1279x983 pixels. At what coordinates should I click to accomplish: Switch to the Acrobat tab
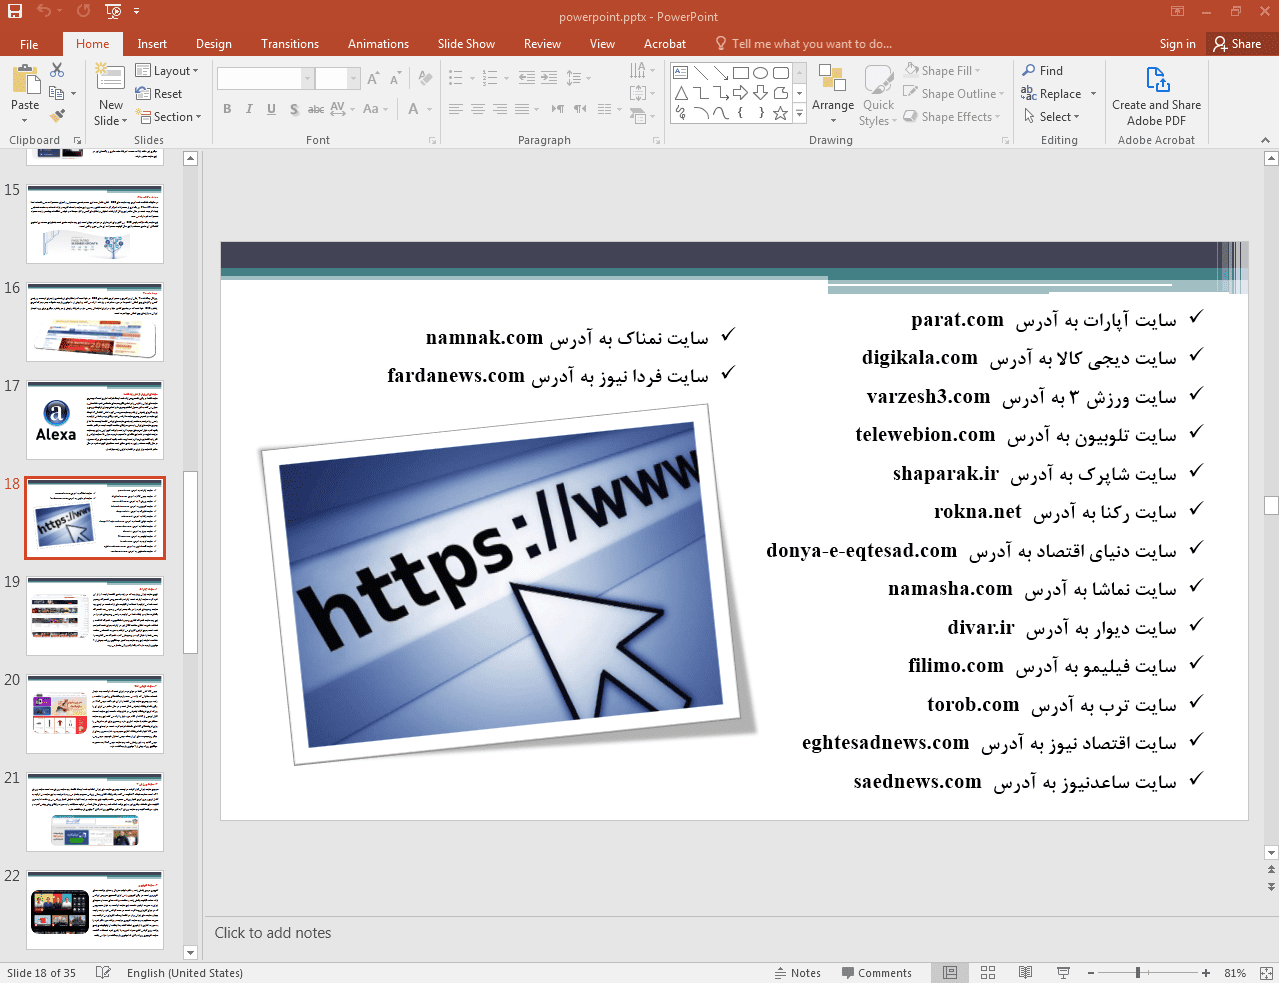tap(665, 44)
